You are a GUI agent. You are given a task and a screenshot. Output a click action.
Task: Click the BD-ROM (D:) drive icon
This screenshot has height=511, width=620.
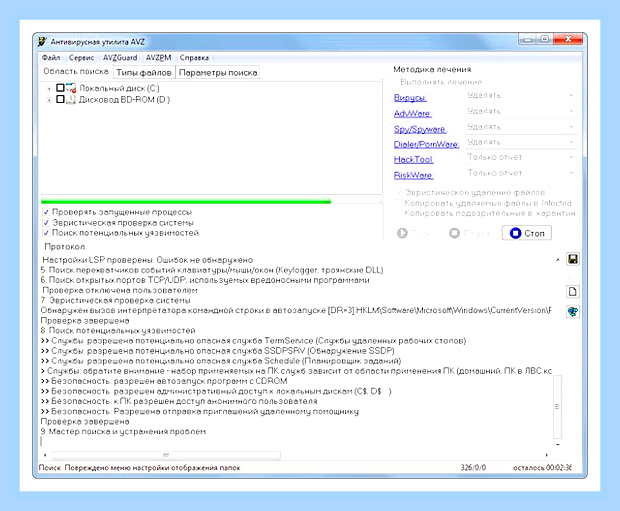tap(71, 99)
